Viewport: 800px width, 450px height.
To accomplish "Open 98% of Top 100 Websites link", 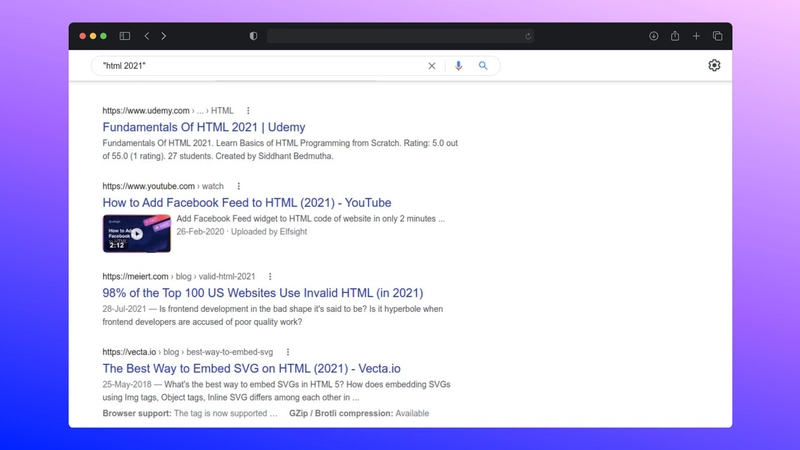I will [x=263, y=293].
